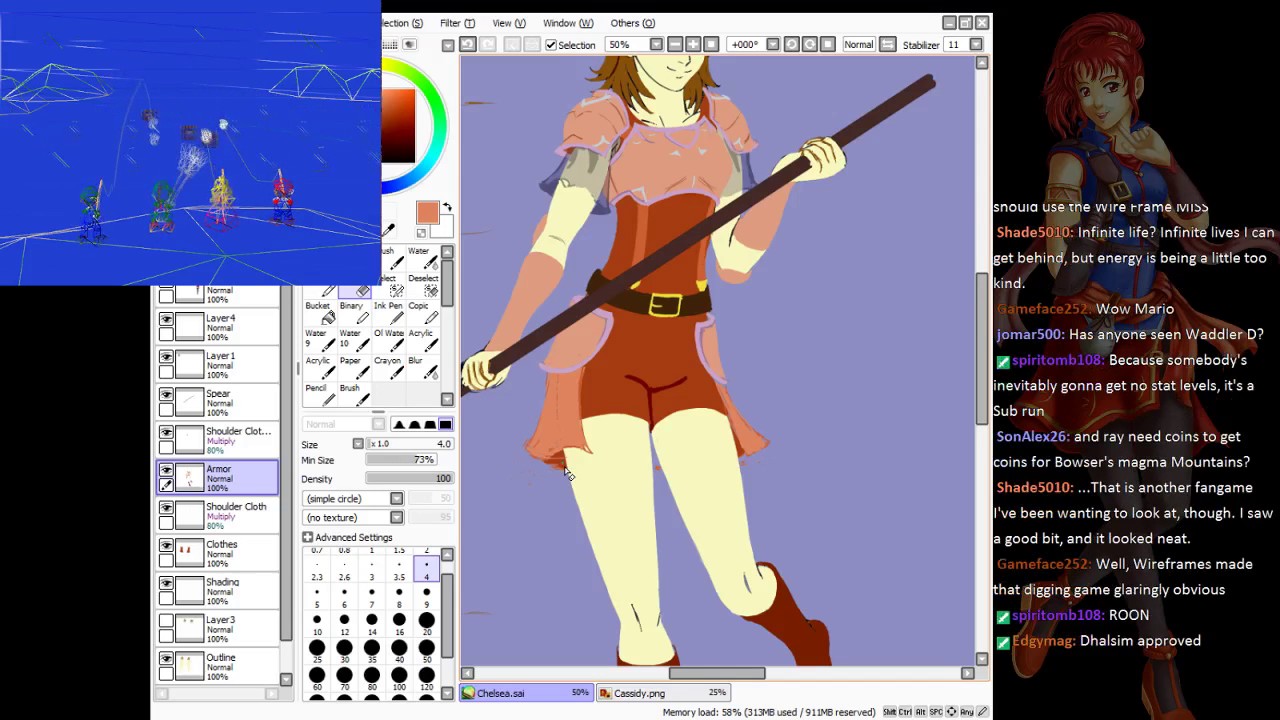Screen dimensions: 1280x720
Task: Hide the Shading layer
Action: point(166,583)
